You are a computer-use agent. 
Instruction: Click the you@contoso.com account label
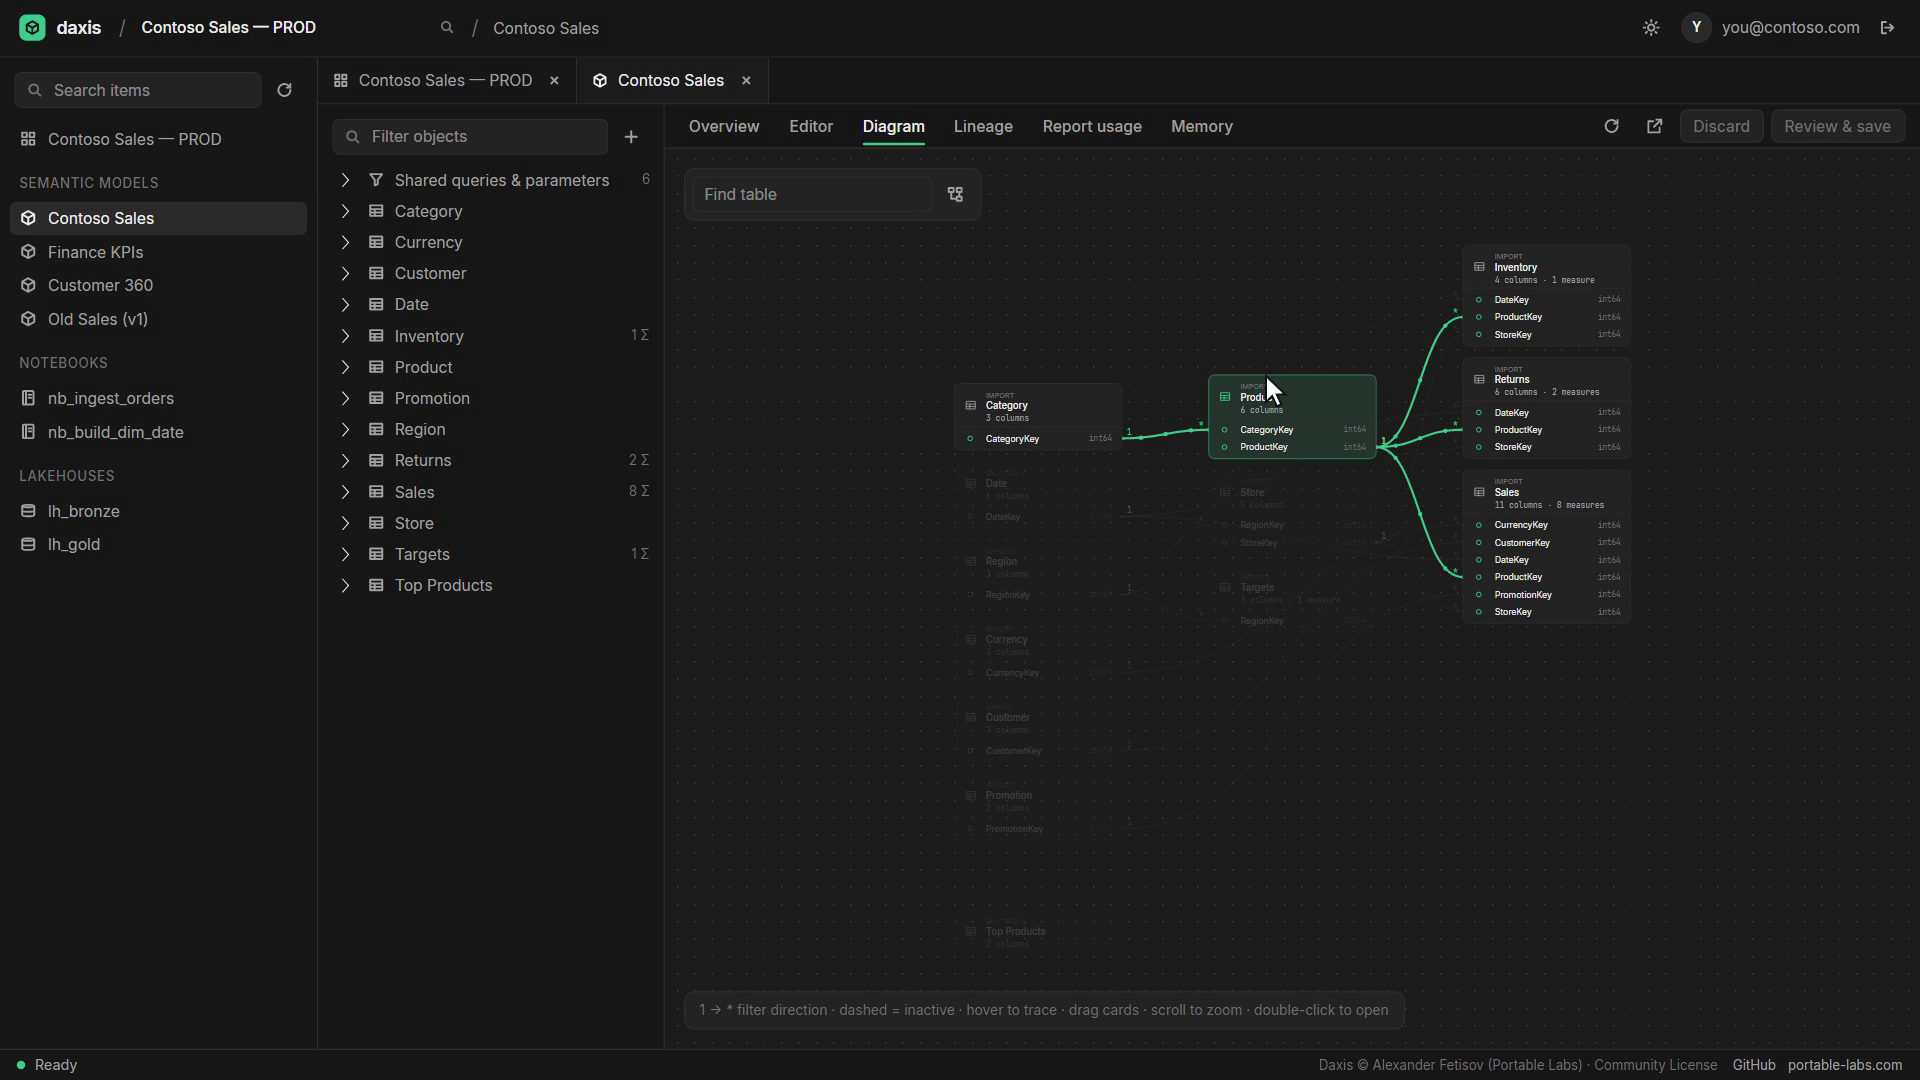click(1791, 28)
